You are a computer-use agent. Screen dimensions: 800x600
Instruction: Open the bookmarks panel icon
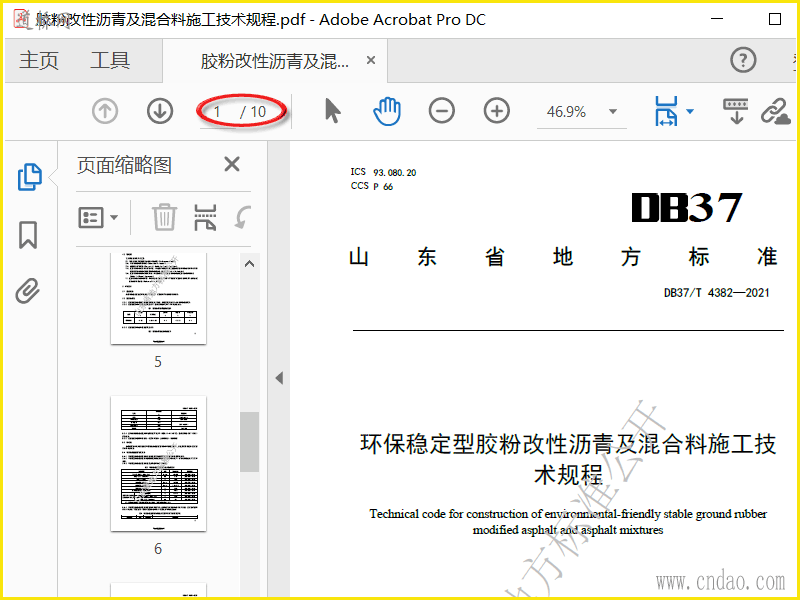pyautogui.click(x=28, y=235)
